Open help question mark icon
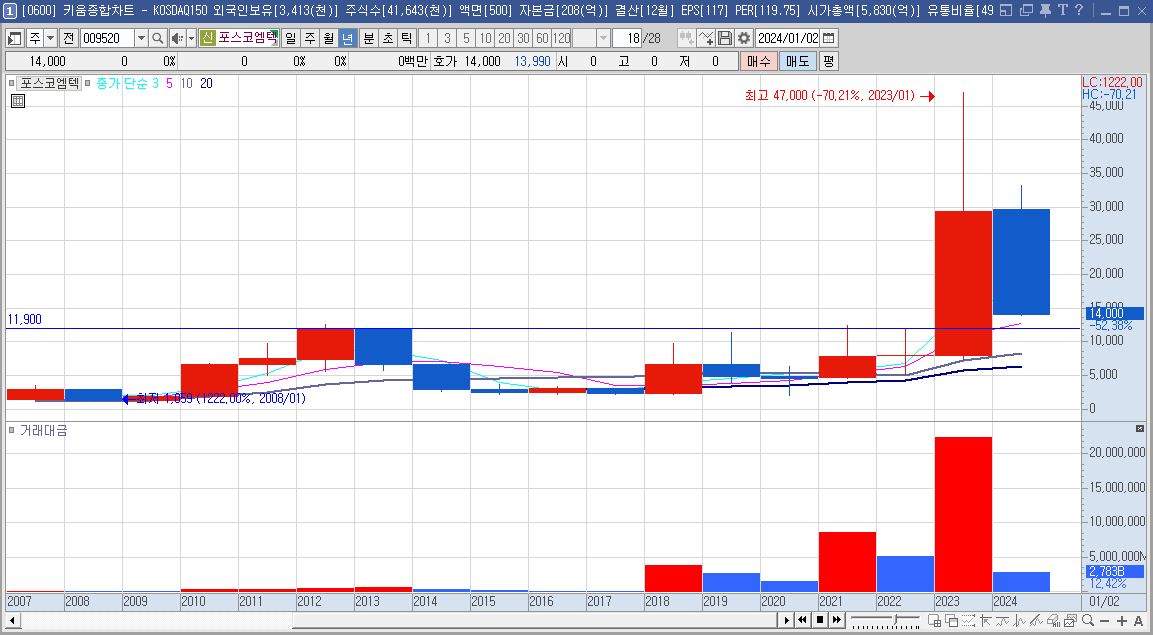This screenshot has width=1153, height=635. pyautogui.click(x=1079, y=10)
